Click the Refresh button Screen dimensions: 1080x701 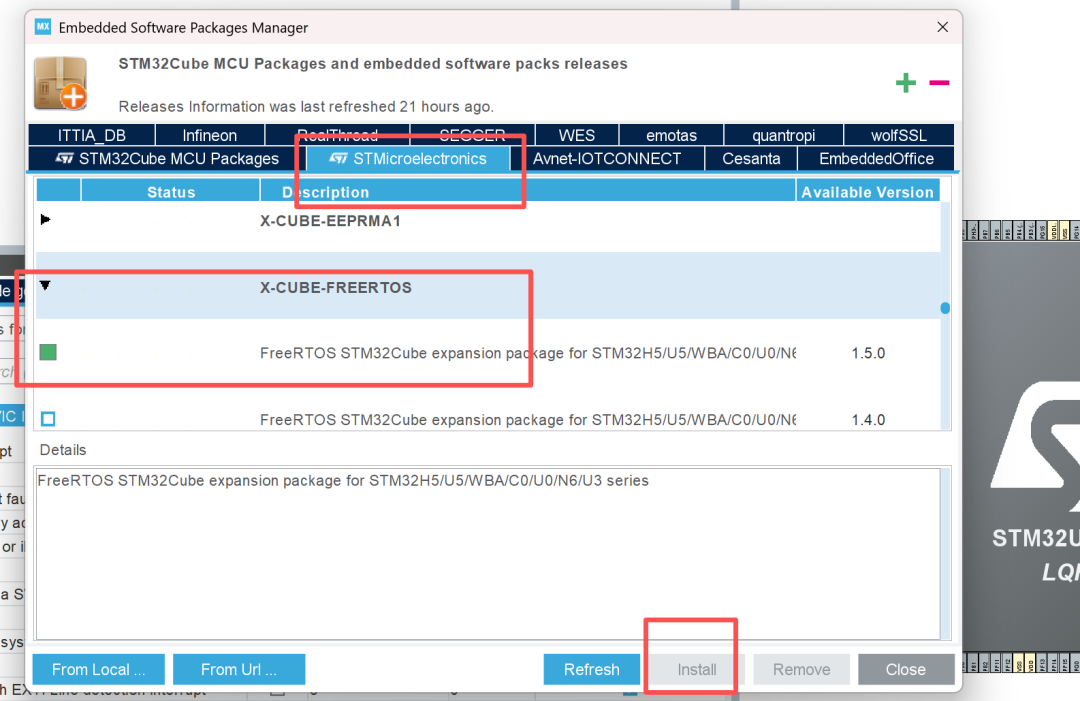coord(592,669)
